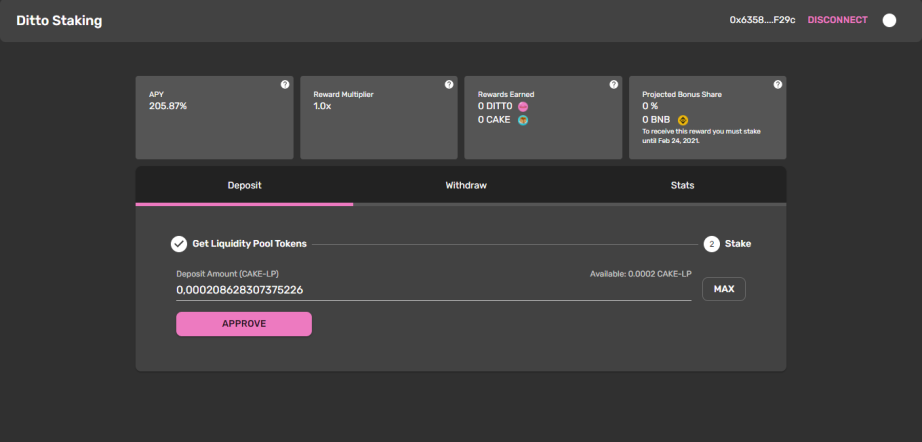Click the 1.0x reward multiplier value
This screenshot has width=922, height=442.
click(x=322, y=106)
